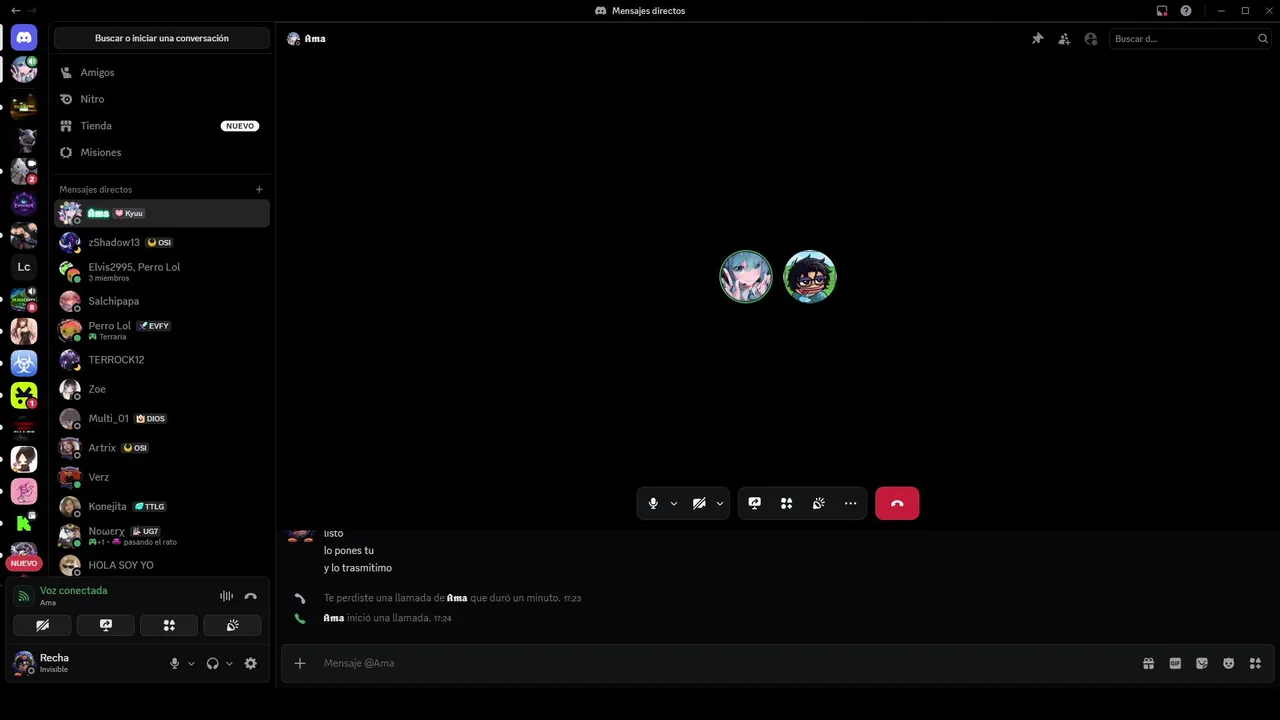The width and height of the screenshot is (1280, 720).
Task: Open conversation with TERROCK12
Action: click(x=162, y=359)
